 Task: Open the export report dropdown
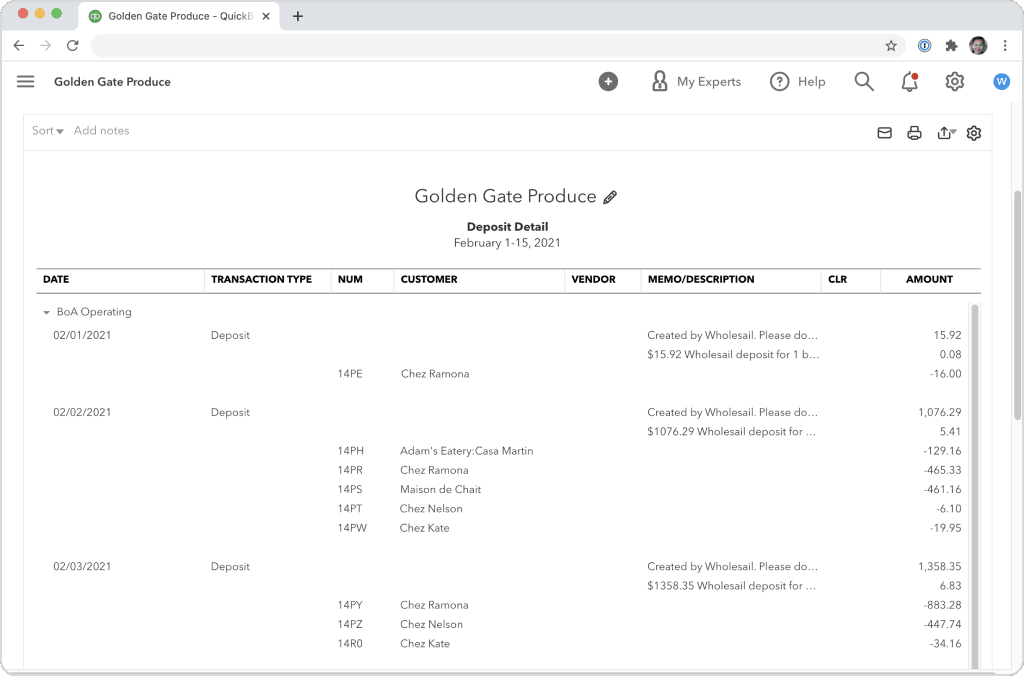click(946, 133)
